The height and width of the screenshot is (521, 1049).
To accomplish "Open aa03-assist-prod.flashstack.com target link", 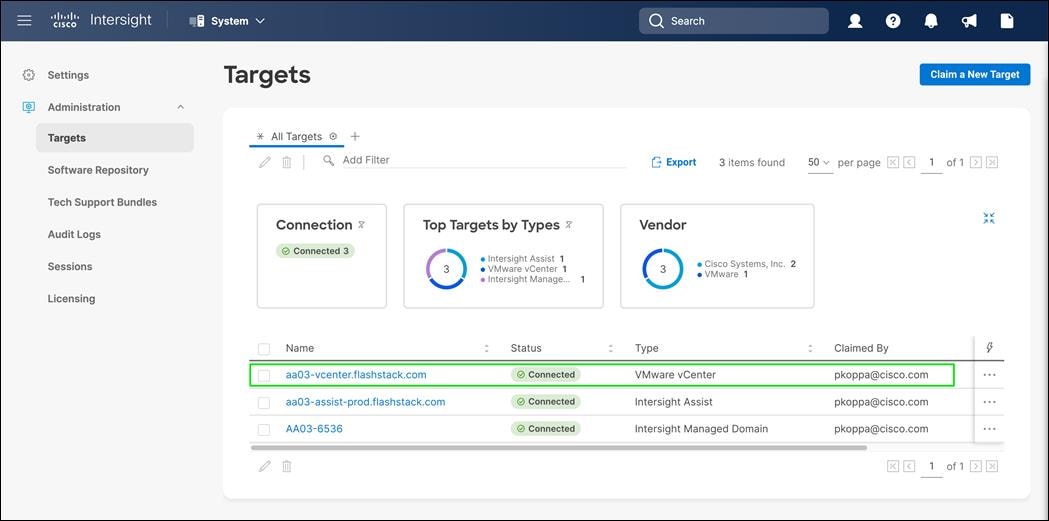I will click(x=365, y=402).
